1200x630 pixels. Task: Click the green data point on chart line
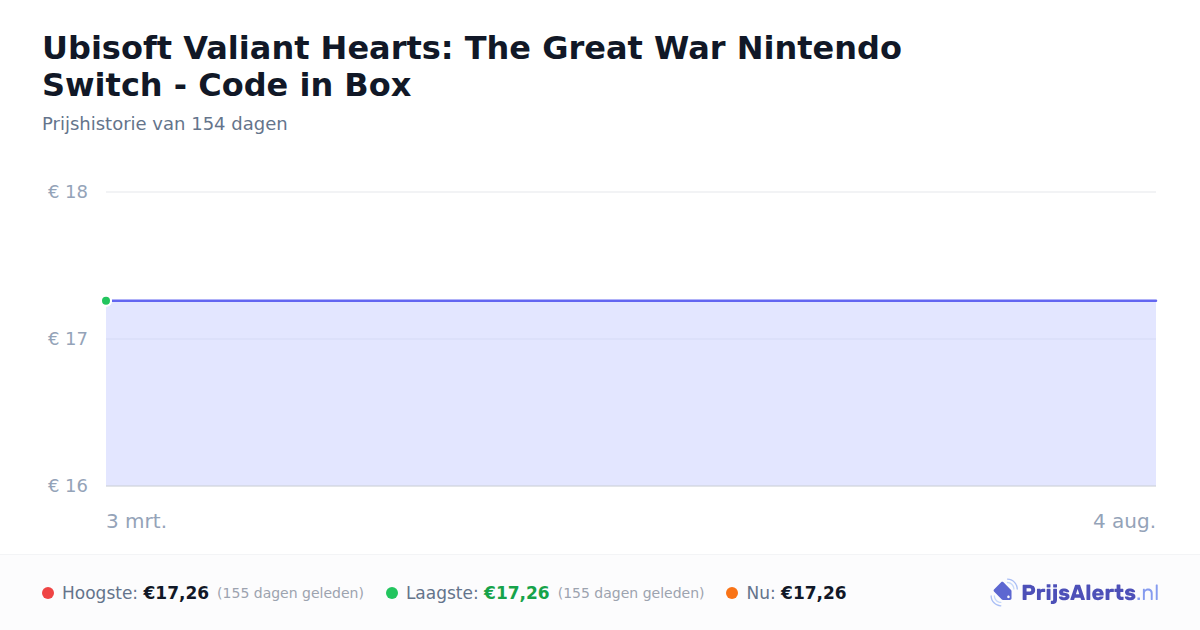106,300
